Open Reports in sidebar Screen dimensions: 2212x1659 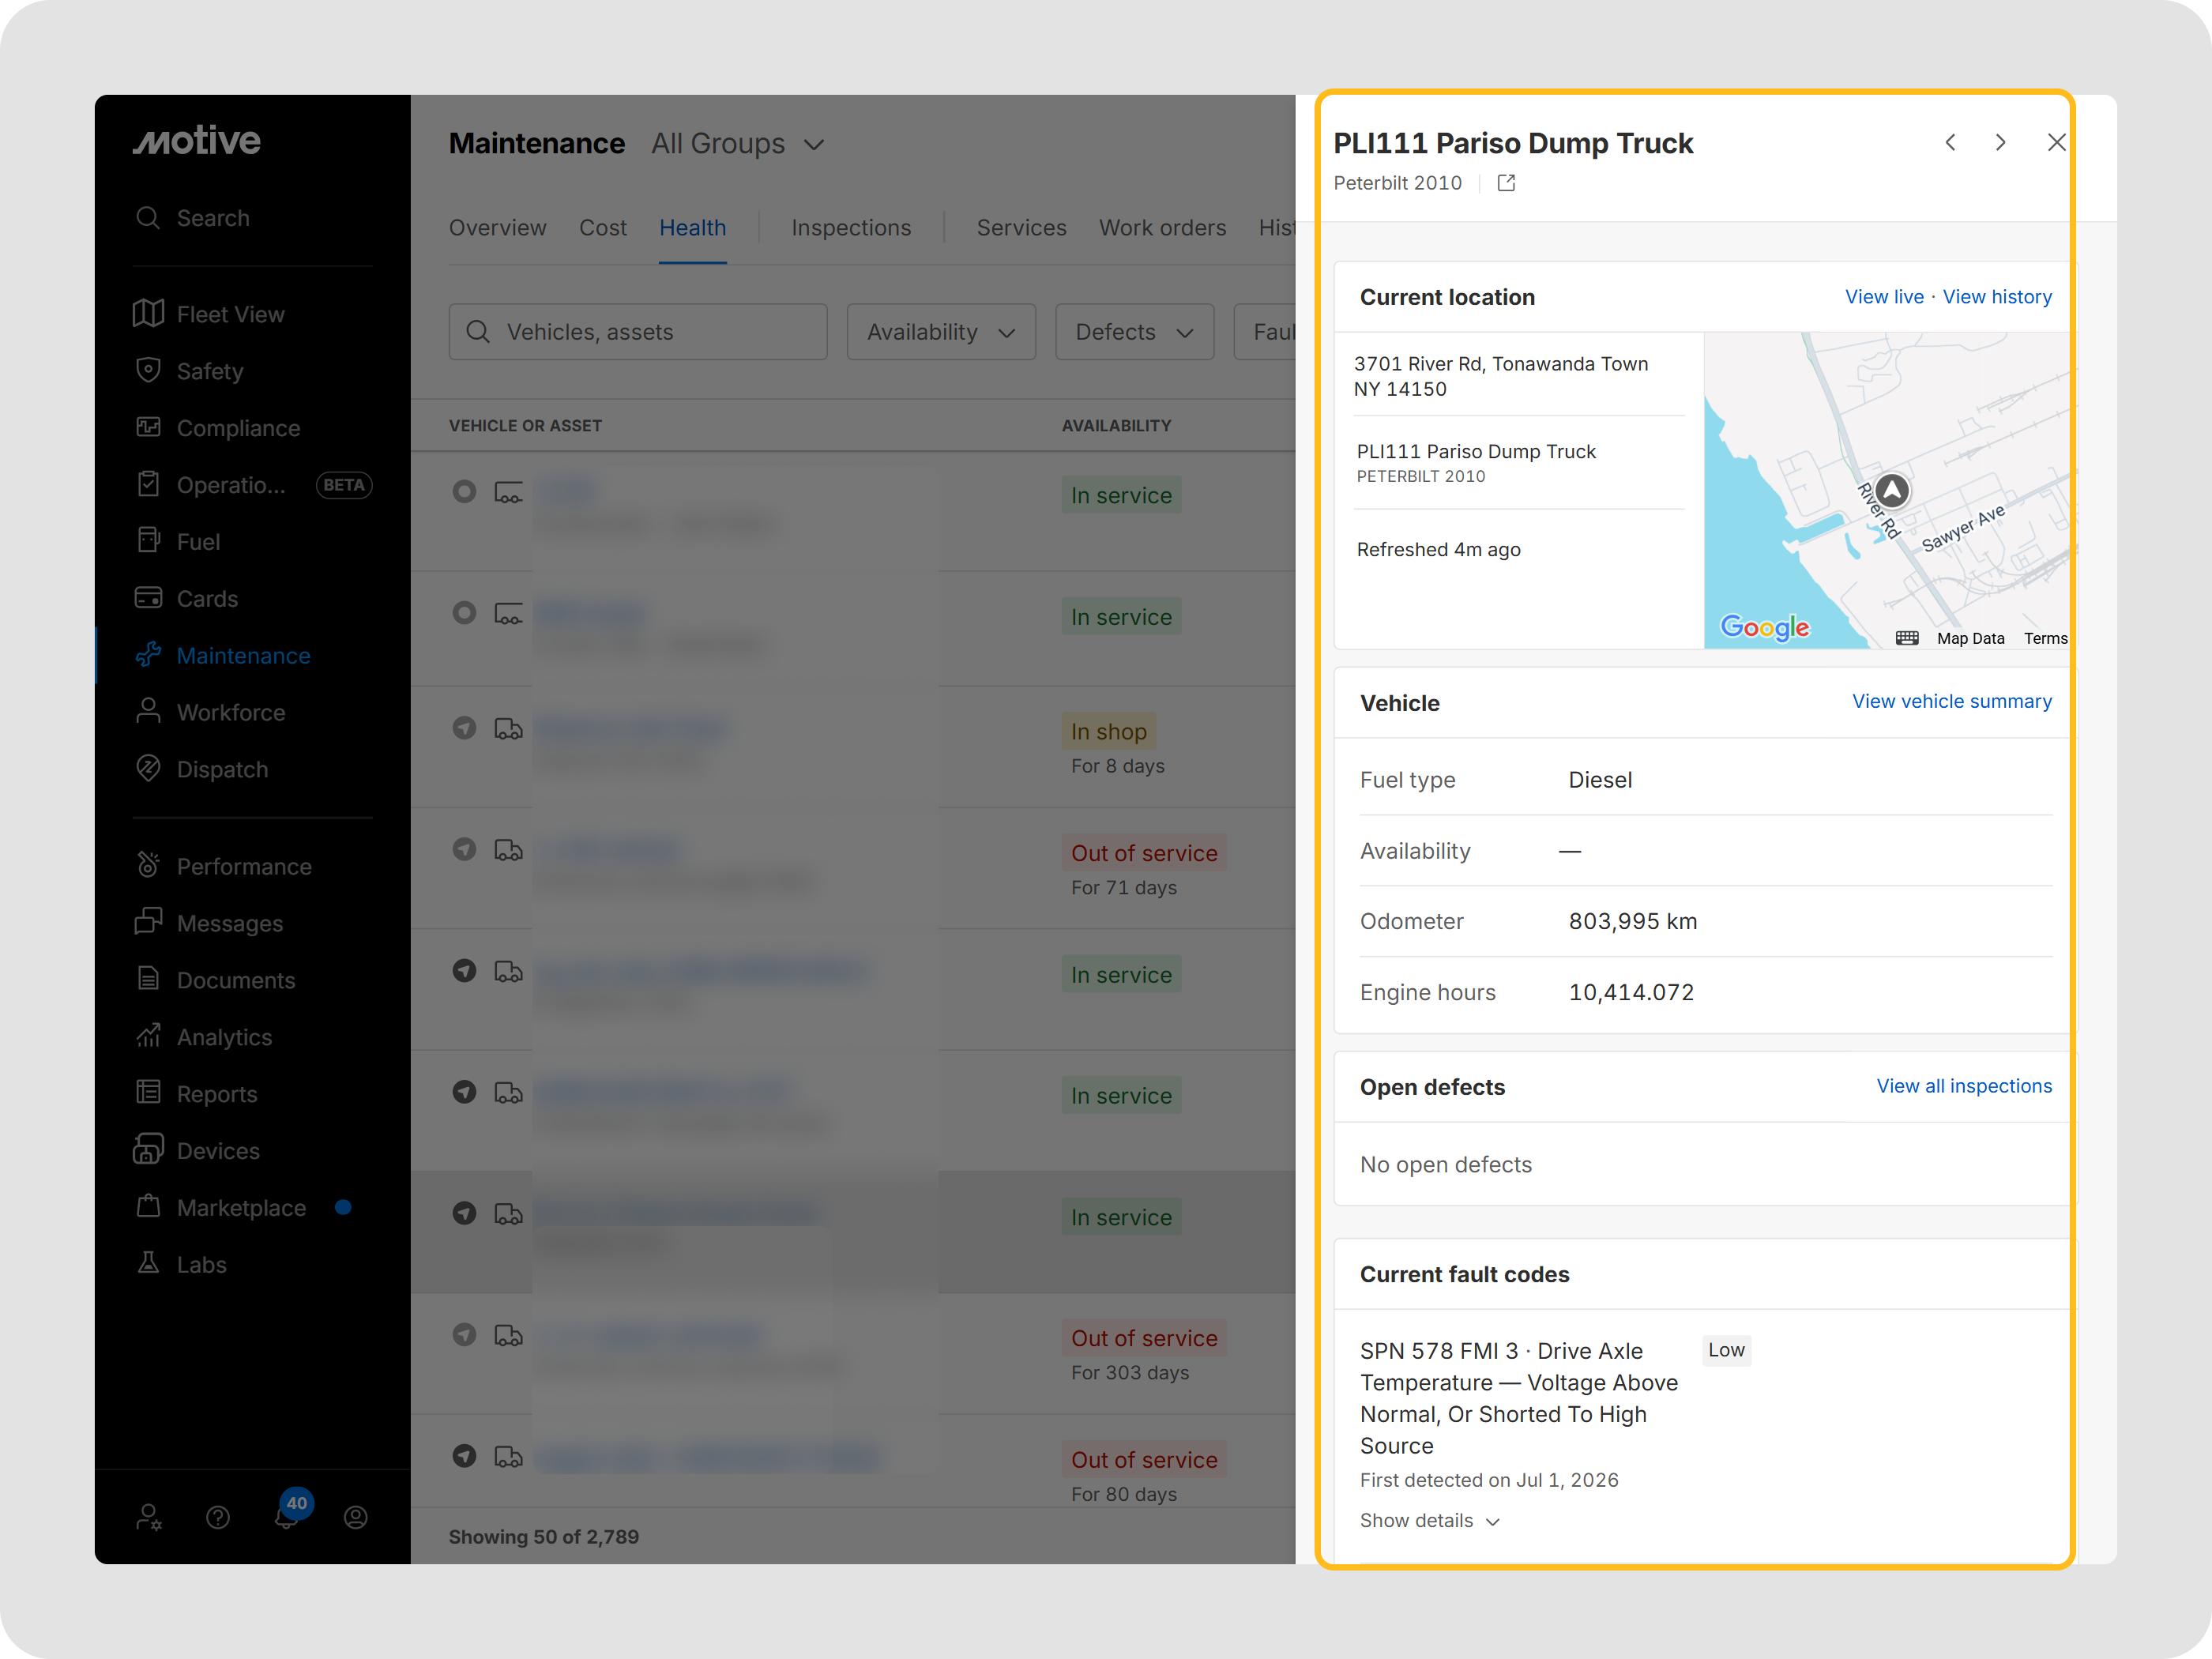coord(196,1095)
